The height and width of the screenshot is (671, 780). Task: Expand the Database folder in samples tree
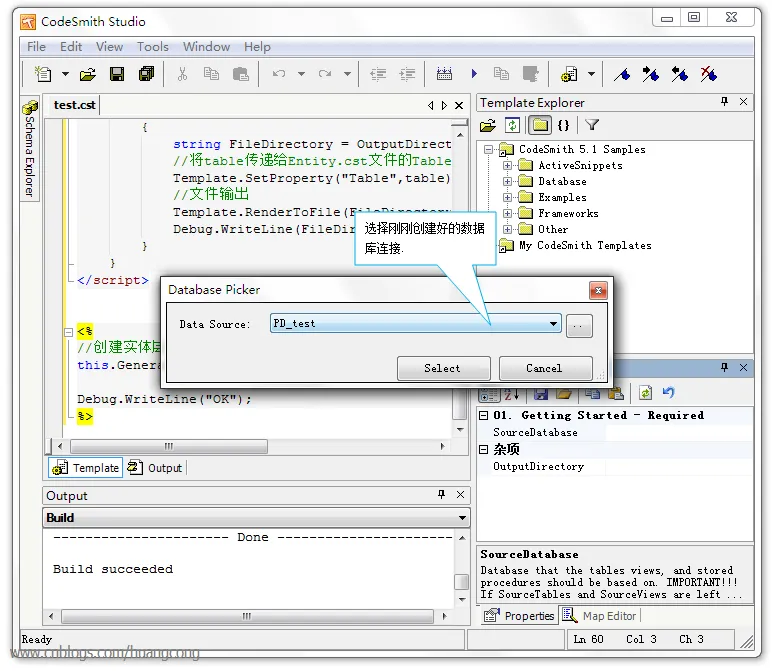(507, 181)
